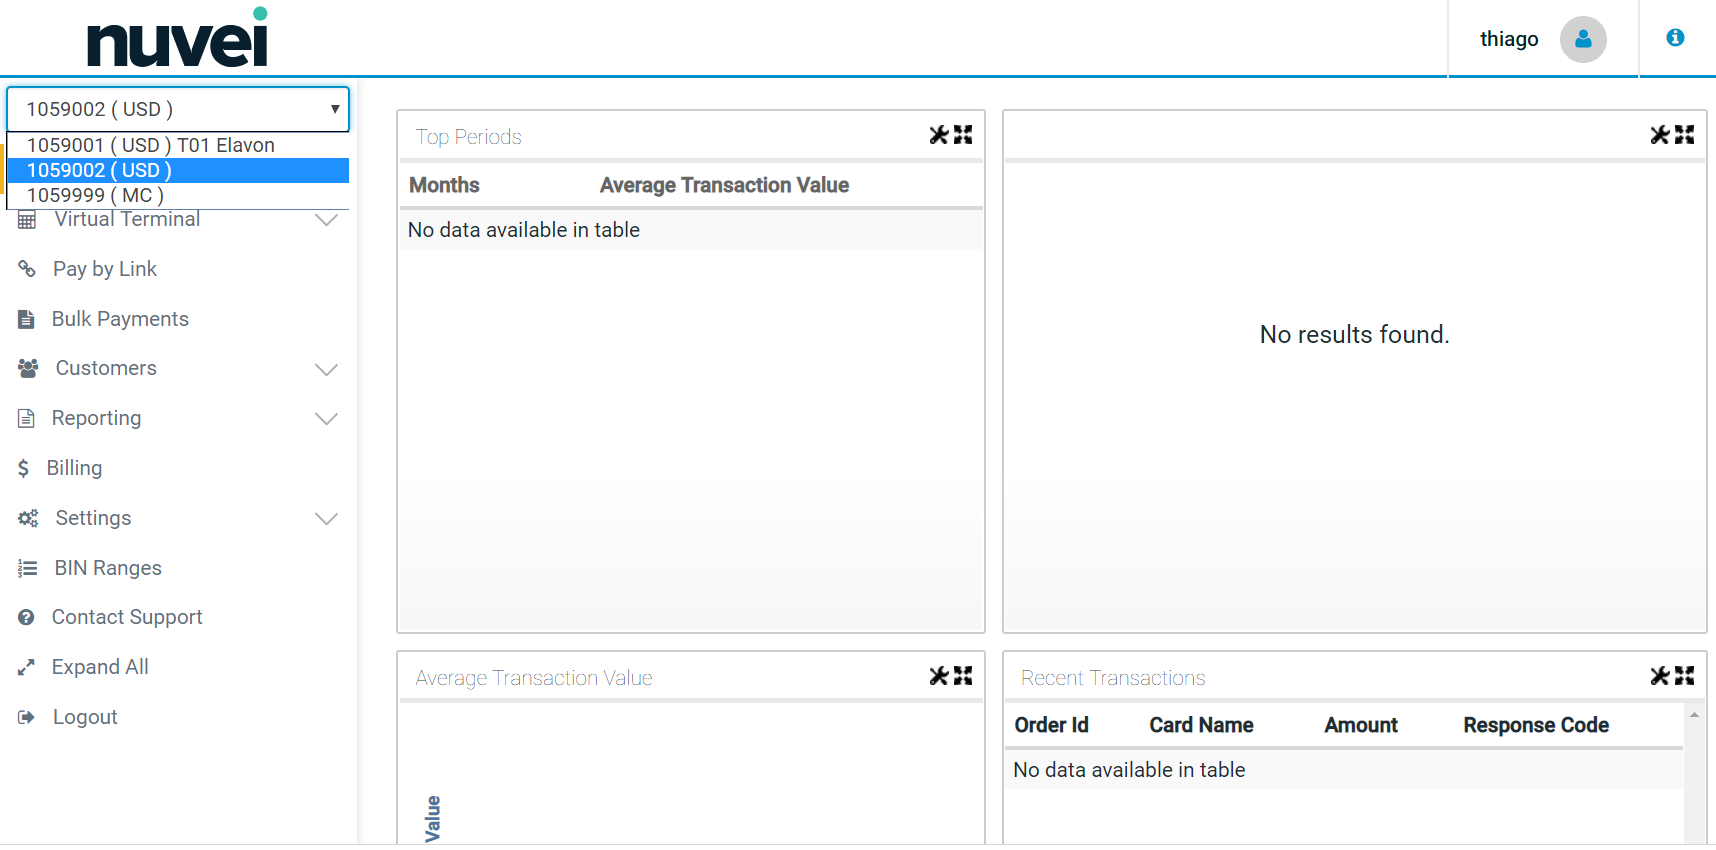1716x850 pixels.
Task: Click Top Periods widget settings wrench icon
Action: 938,135
